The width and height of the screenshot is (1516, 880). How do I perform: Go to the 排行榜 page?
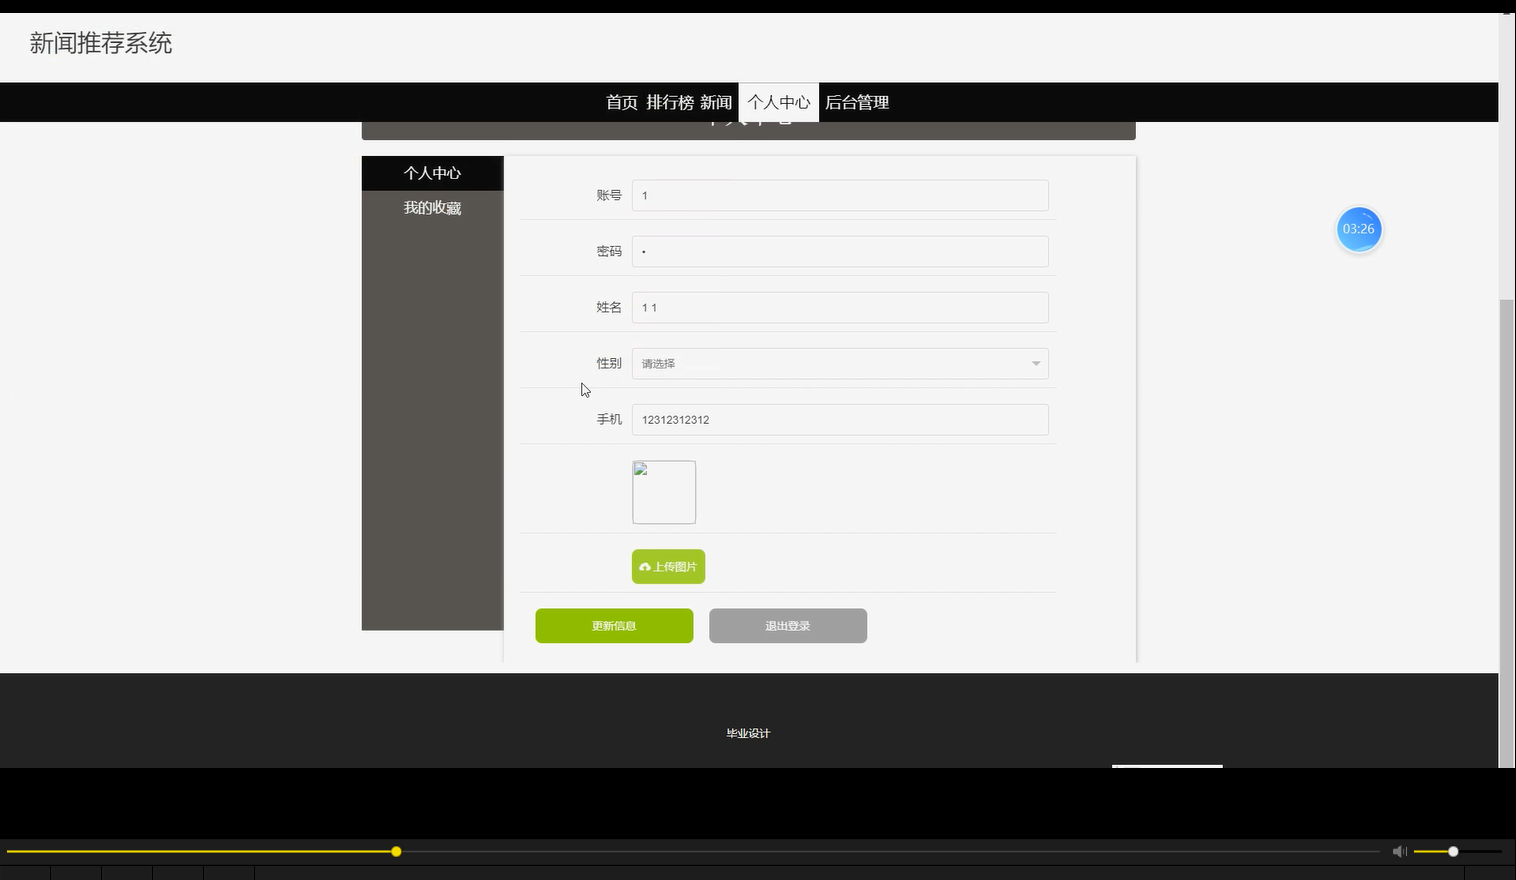tap(670, 102)
